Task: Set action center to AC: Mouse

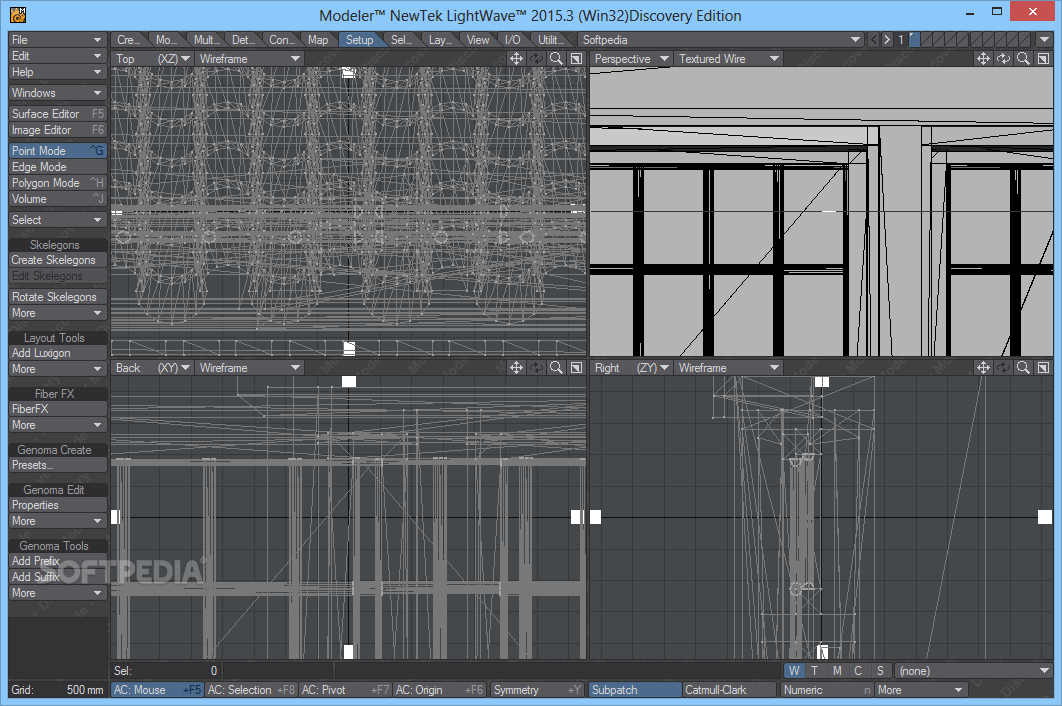Action: [x=157, y=690]
